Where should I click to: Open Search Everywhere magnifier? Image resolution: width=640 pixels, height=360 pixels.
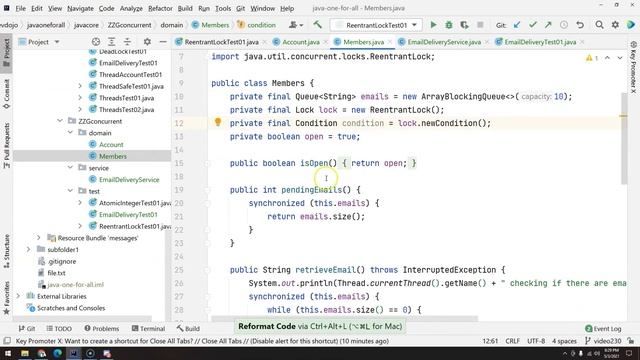[599, 25]
